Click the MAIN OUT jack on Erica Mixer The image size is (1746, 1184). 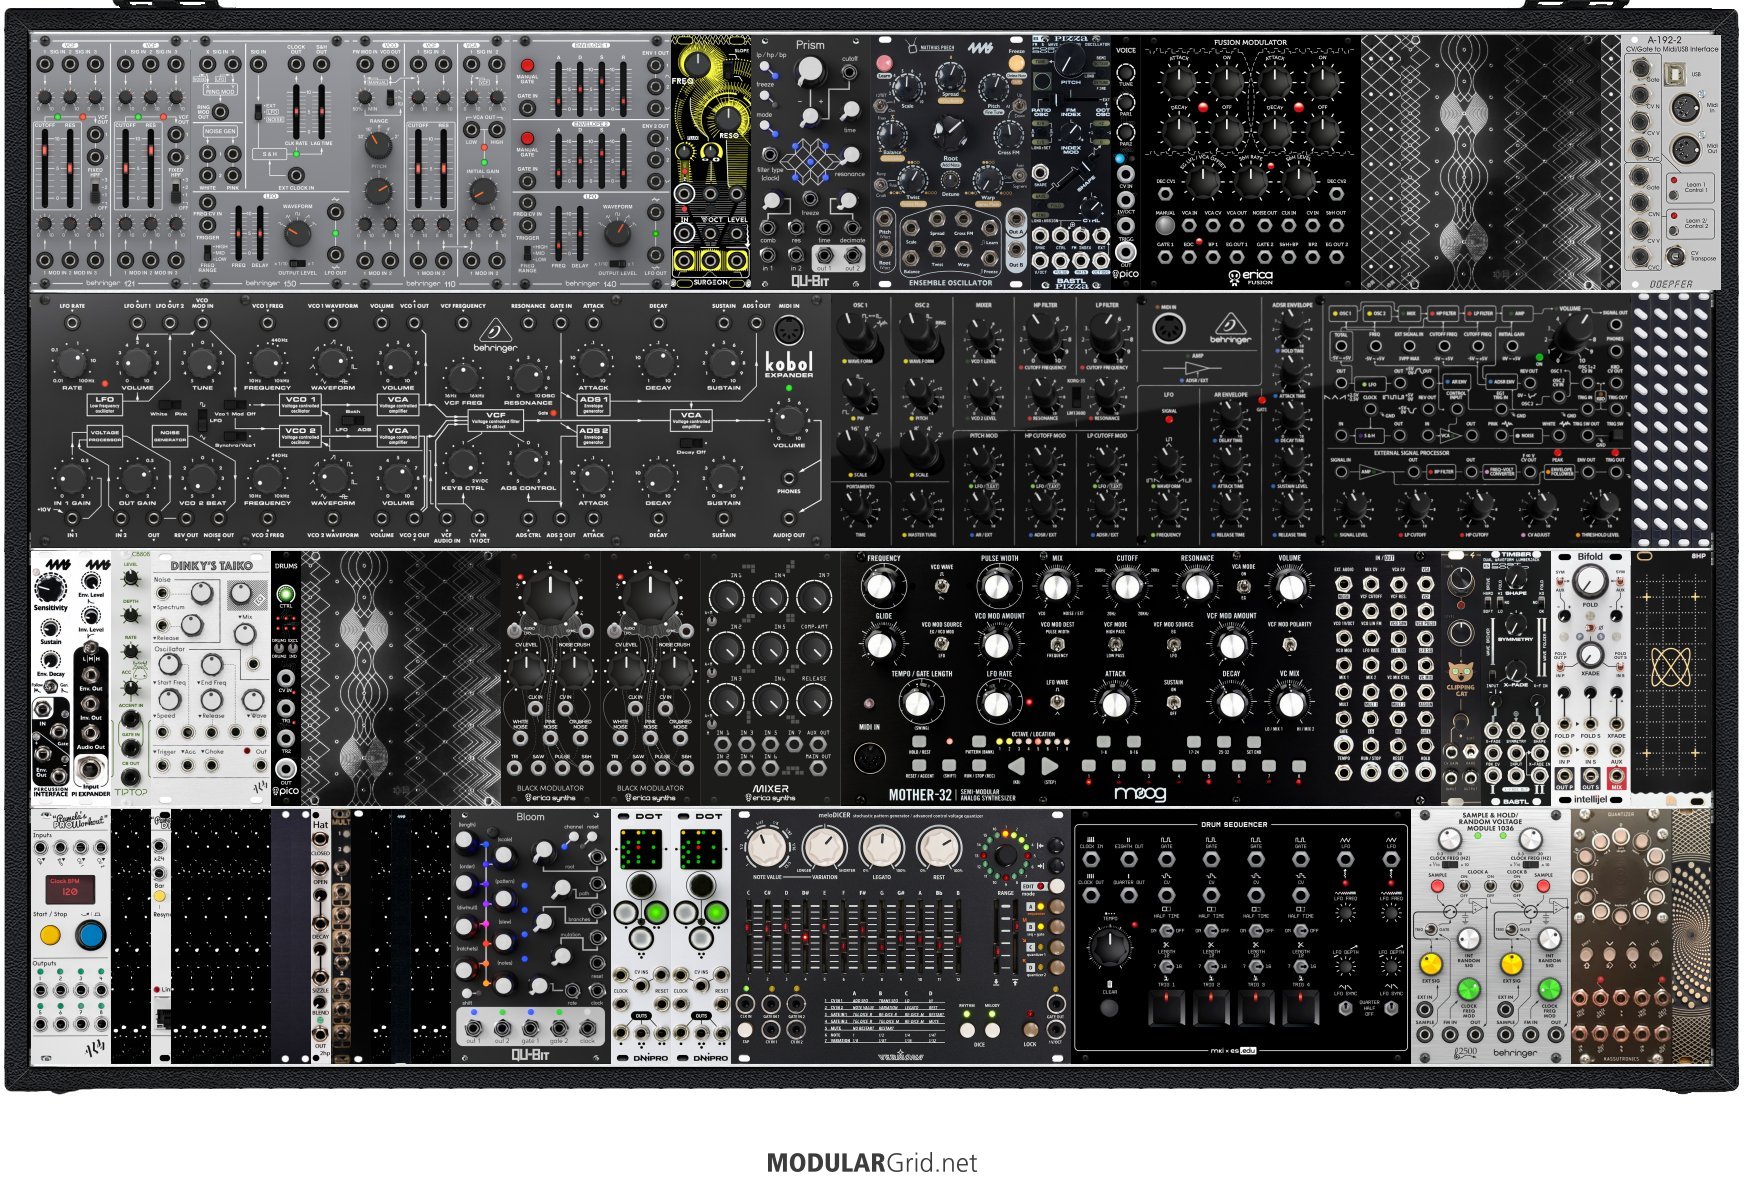tap(819, 769)
